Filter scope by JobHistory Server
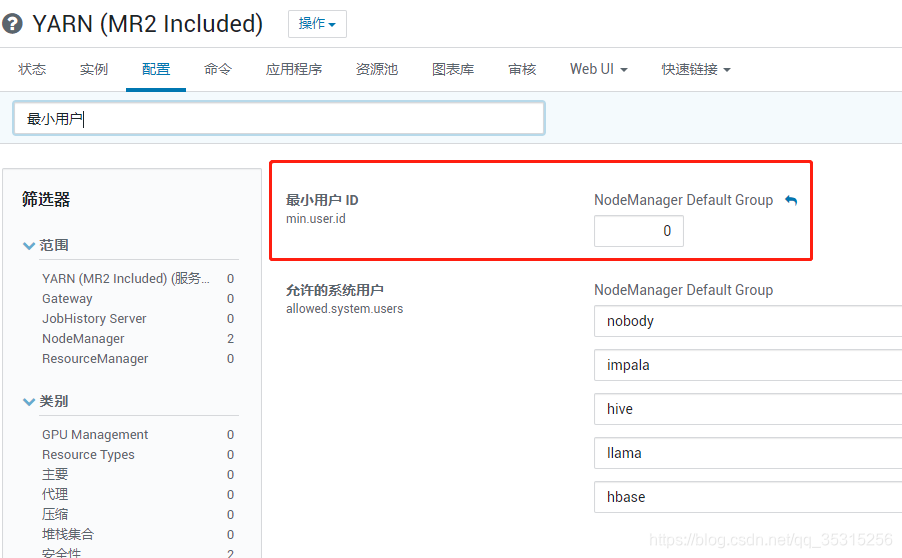The height and width of the screenshot is (558, 902). pyautogui.click(x=94, y=319)
